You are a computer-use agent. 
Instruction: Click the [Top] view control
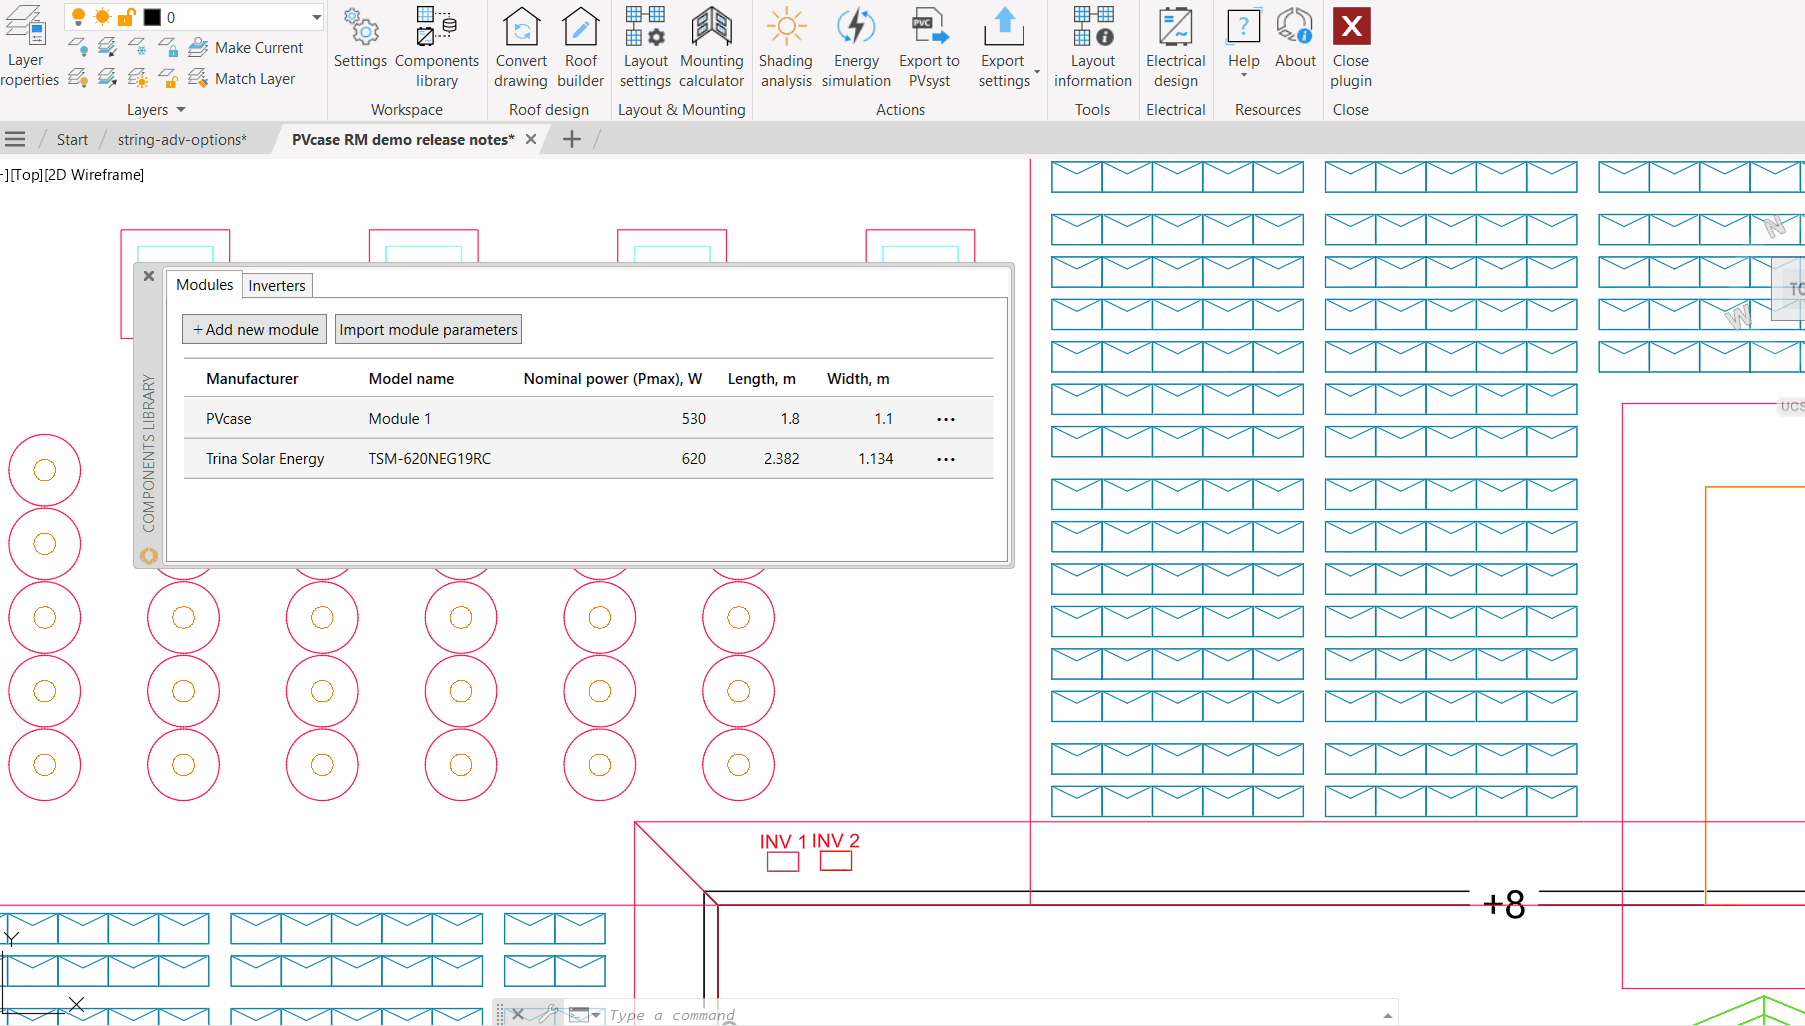click(27, 175)
